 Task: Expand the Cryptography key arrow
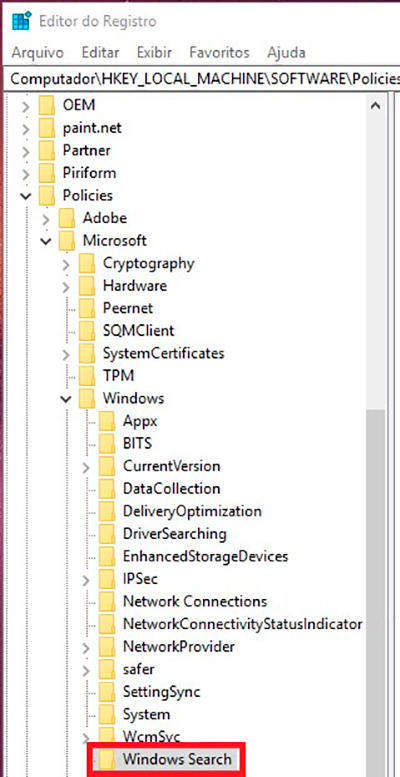point(66,264)
